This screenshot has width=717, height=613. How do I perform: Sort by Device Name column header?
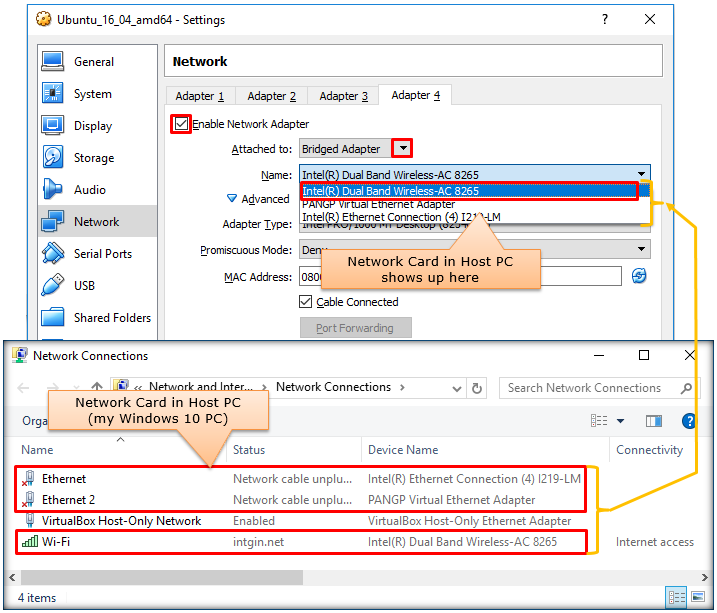pos(403,450)
